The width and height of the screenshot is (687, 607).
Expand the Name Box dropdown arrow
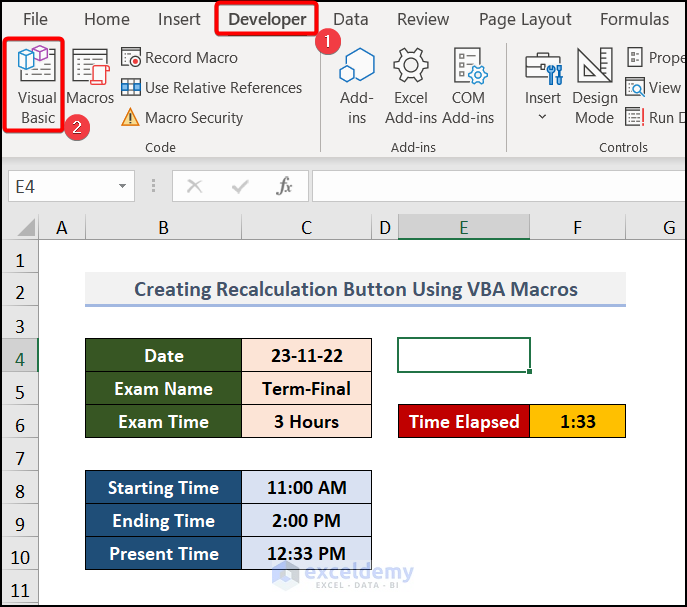[x=122, y=186]
